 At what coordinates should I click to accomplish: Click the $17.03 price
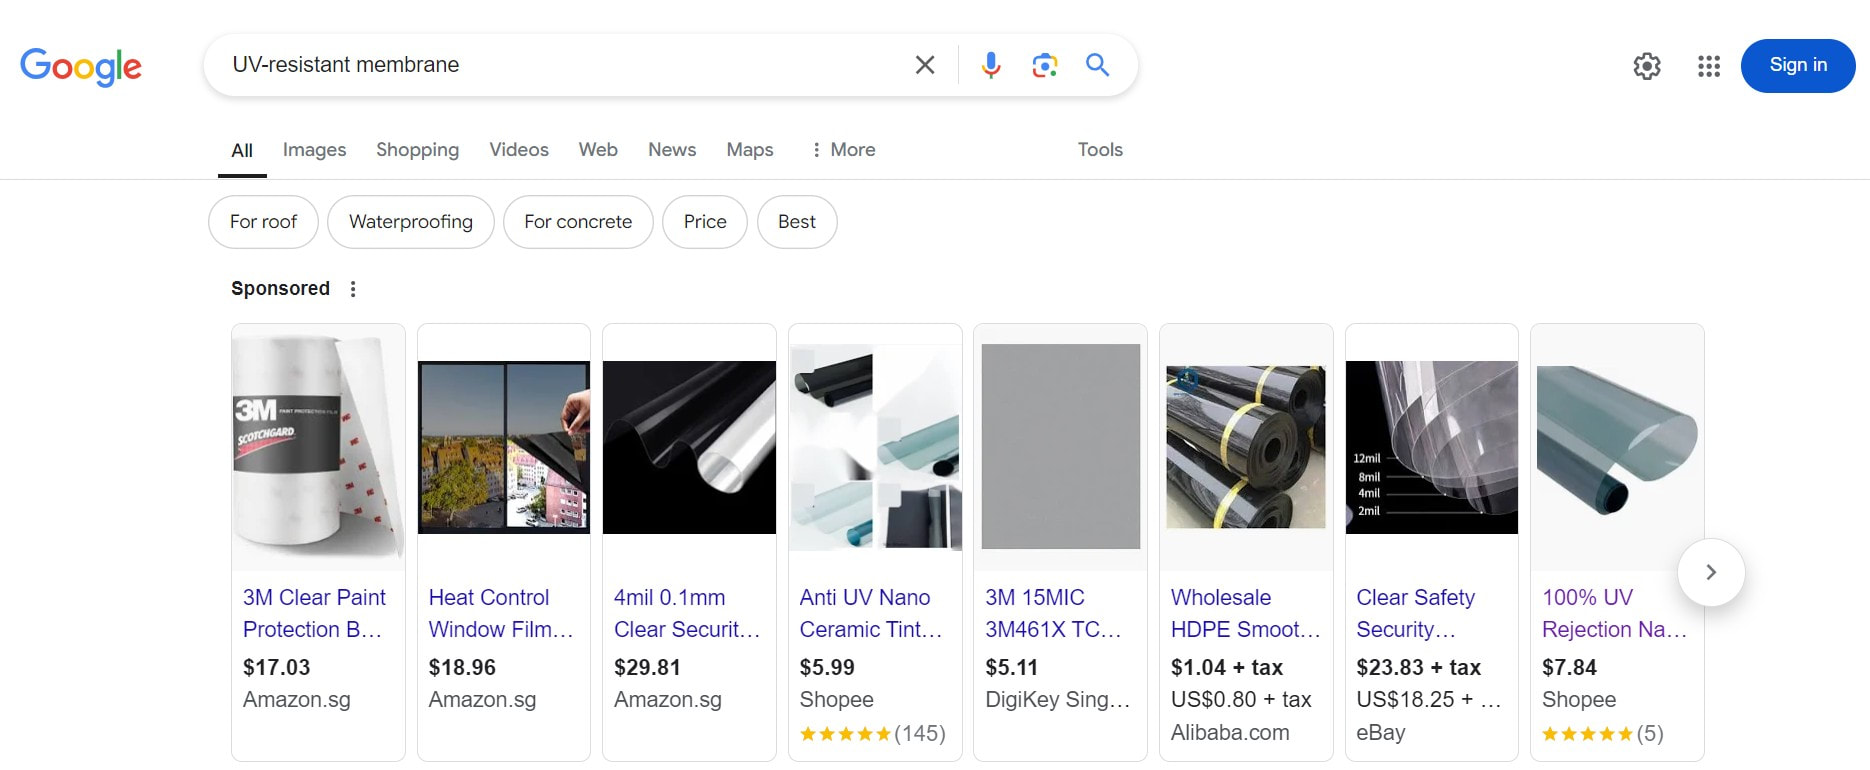point(277,667)
